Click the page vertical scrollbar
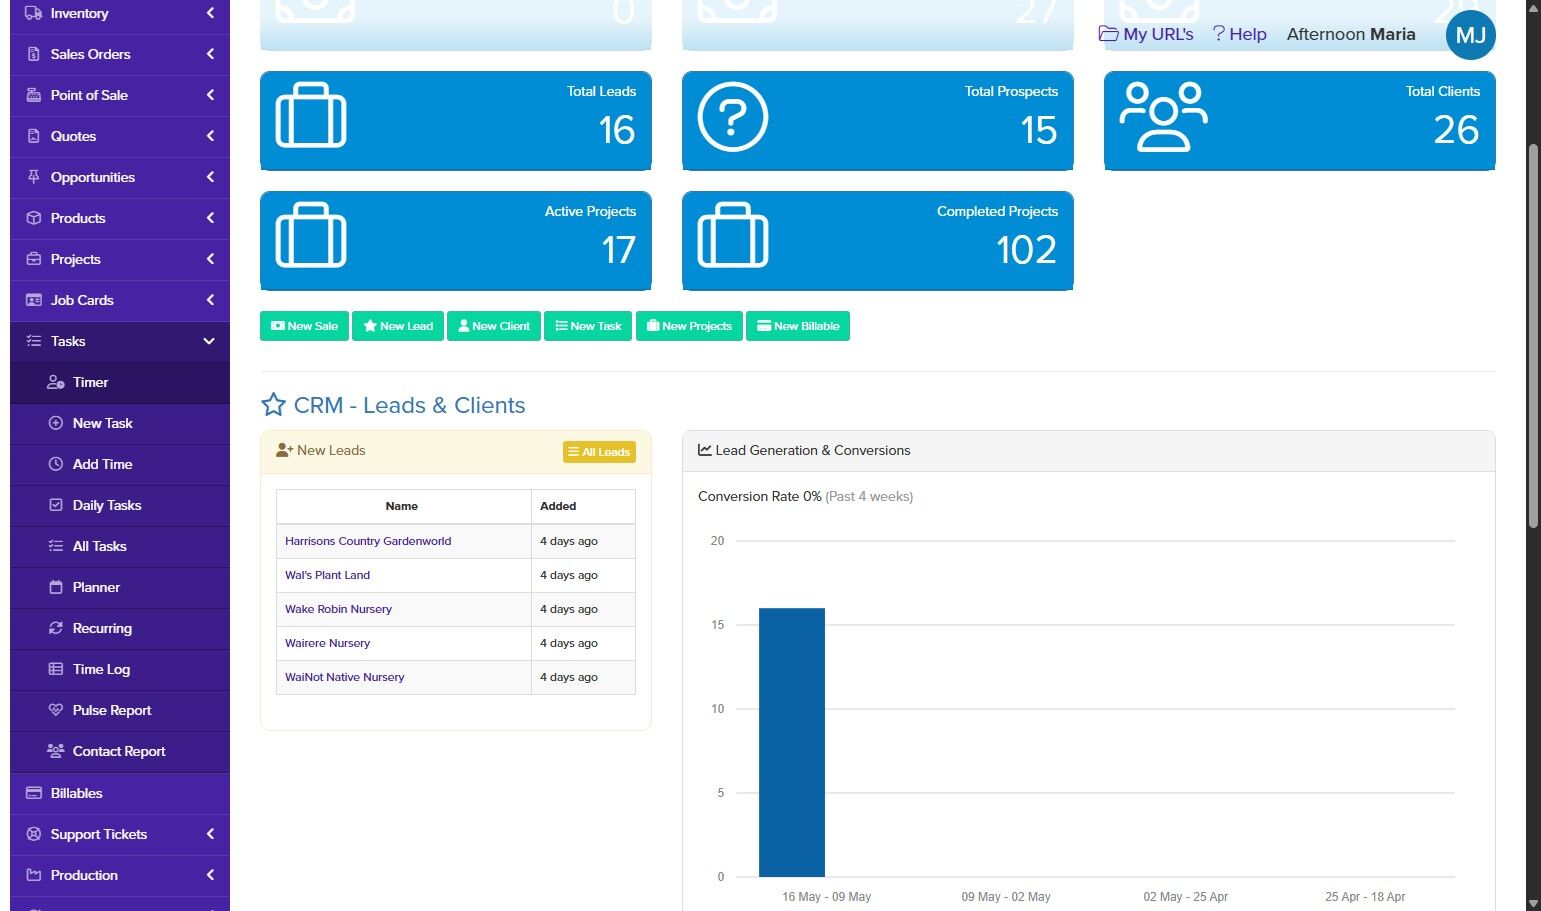This screenshot has width=1541, height=911. [x=1534, y=336]
